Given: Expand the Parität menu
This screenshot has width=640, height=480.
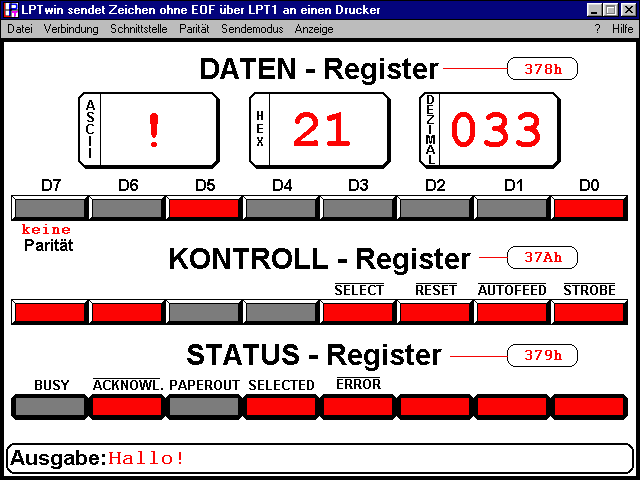Looking at the screenshot, I should point(193,29).
